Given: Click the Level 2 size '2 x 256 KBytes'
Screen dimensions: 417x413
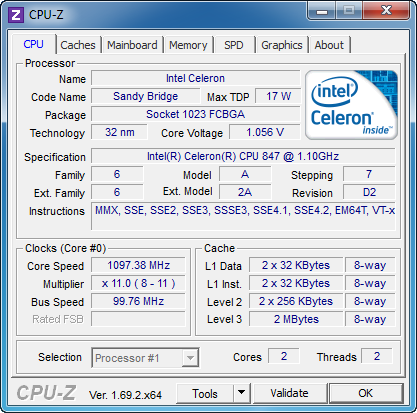Looking at the screenshot, I should (x=296, y=301).
